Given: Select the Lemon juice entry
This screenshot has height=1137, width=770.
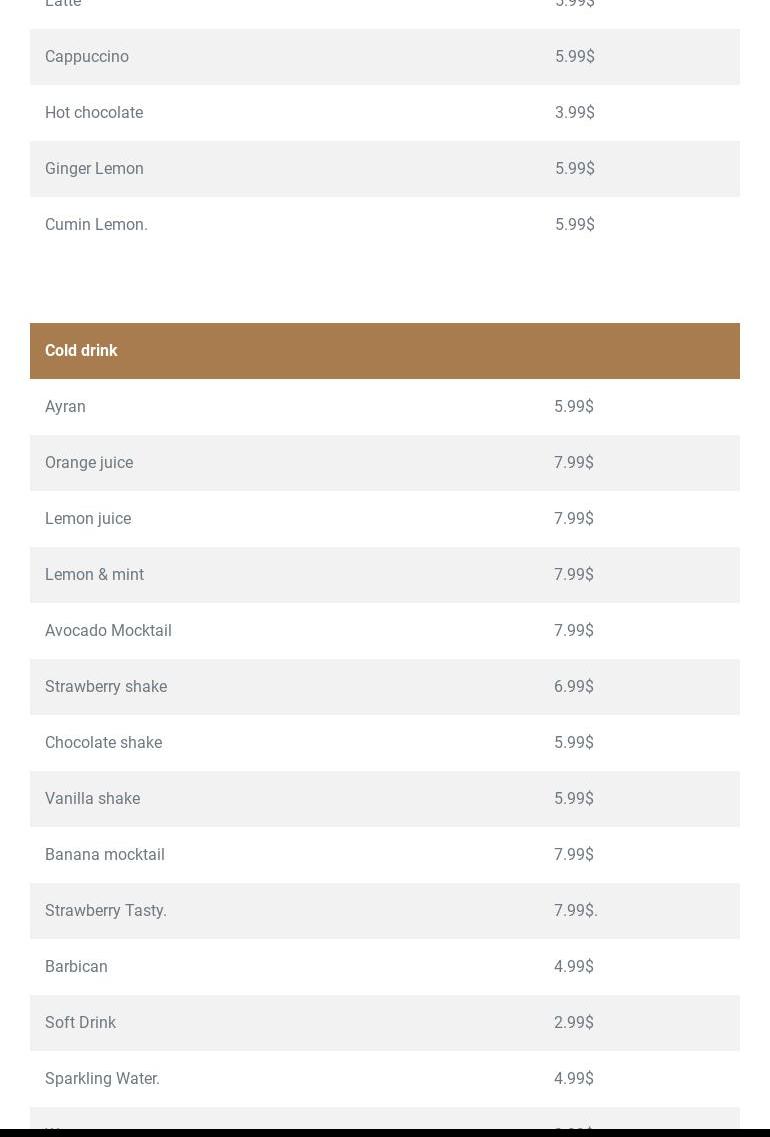Looking at the screenshot, I should tap(88, 519).
